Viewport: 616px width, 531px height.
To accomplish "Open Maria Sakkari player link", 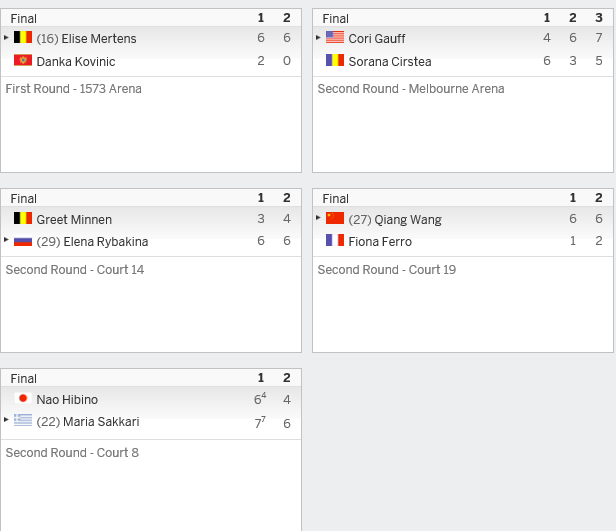I will coord(101,422).
